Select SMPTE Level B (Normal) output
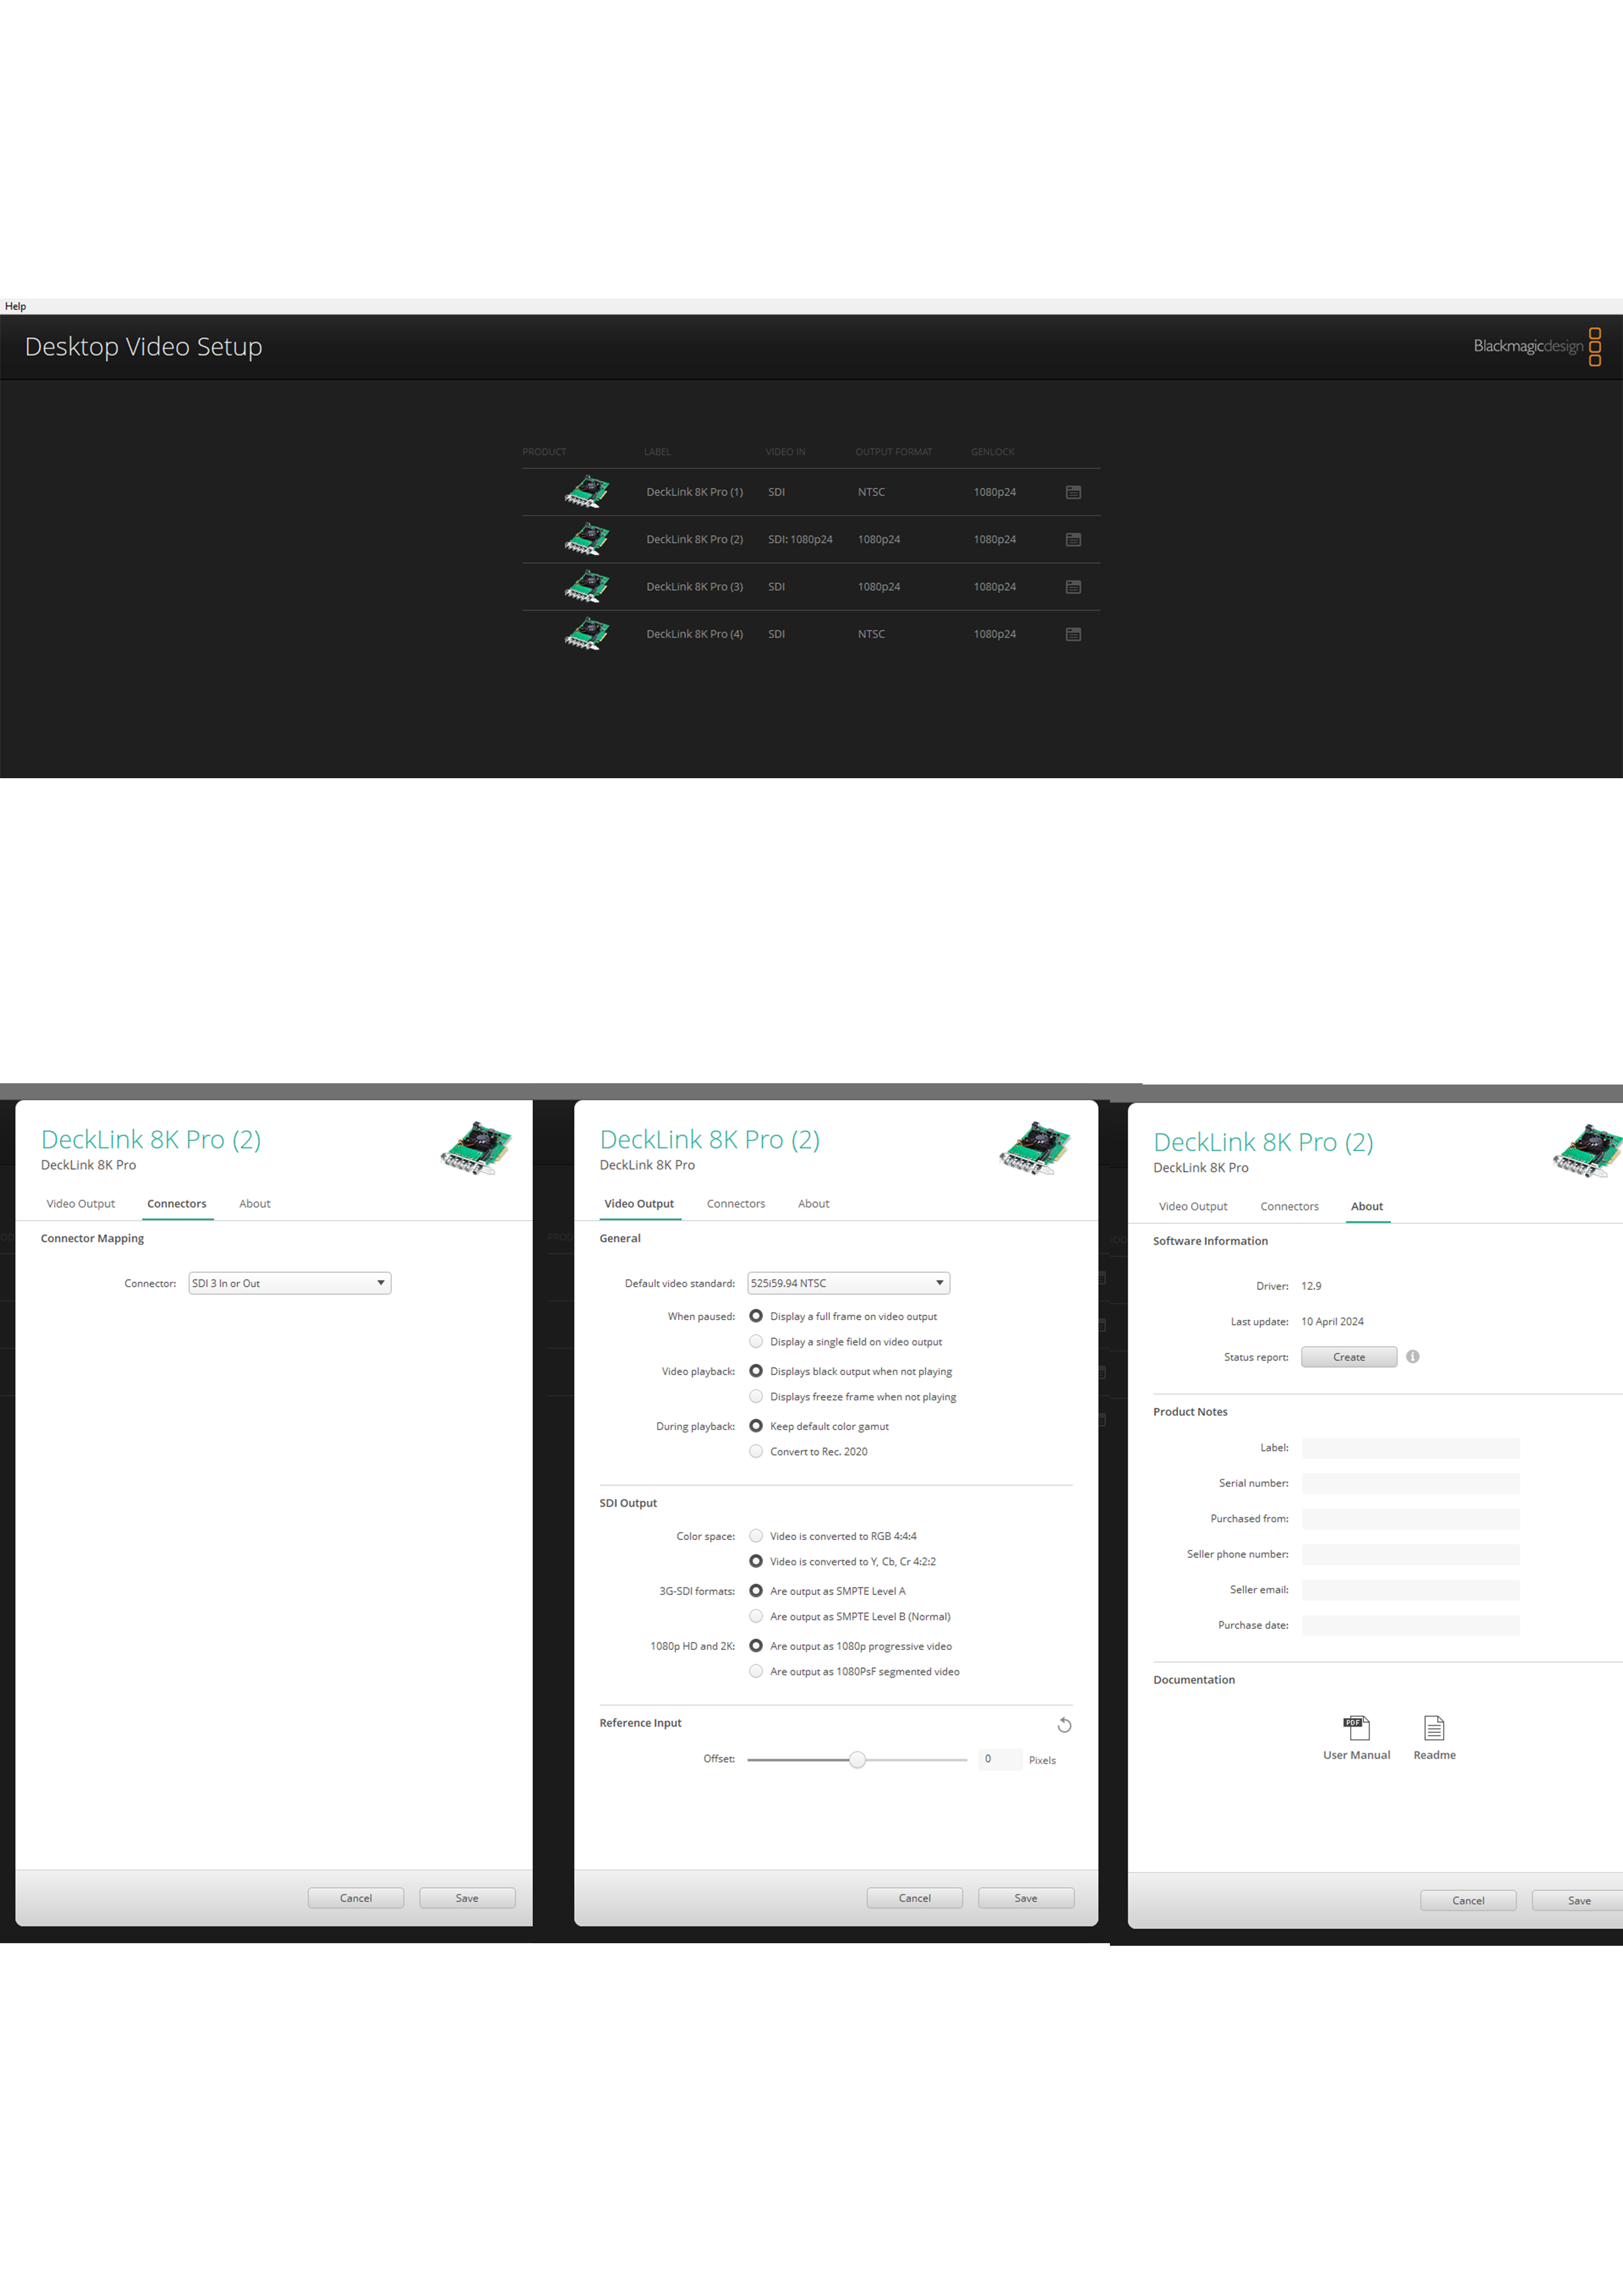Image resolution: width=1623 pixels, height=2296 pixels. pyautogui.click(x=756, y=1617)
